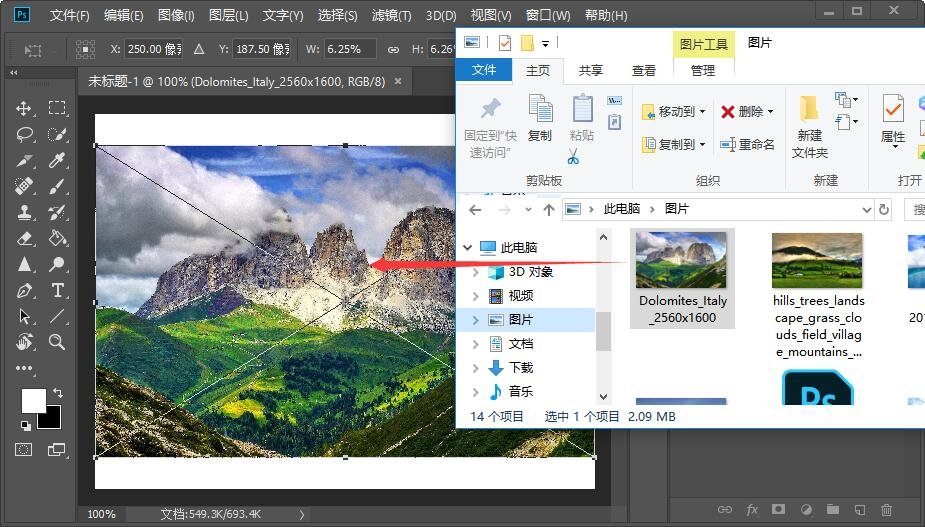Select the Lasso tool

point(24,135)
